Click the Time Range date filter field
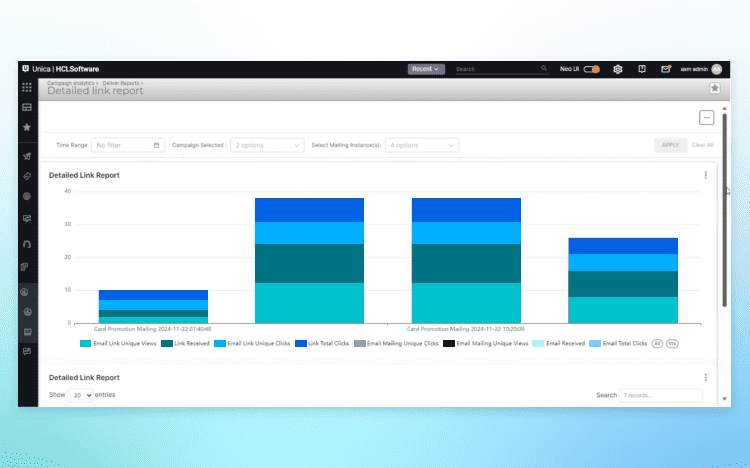Screen dimensions: 750x468 coord(128,145)
